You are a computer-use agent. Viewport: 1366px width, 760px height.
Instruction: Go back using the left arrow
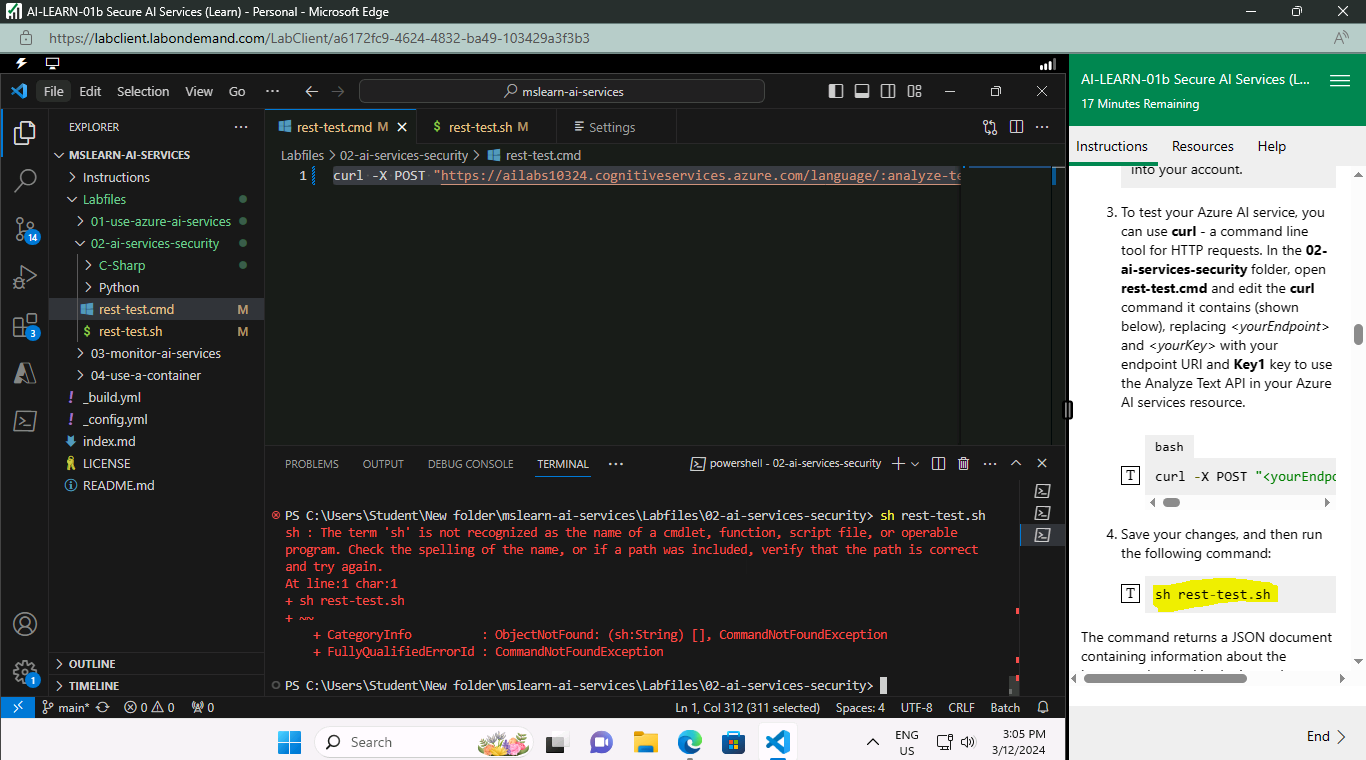pos(311,91)
